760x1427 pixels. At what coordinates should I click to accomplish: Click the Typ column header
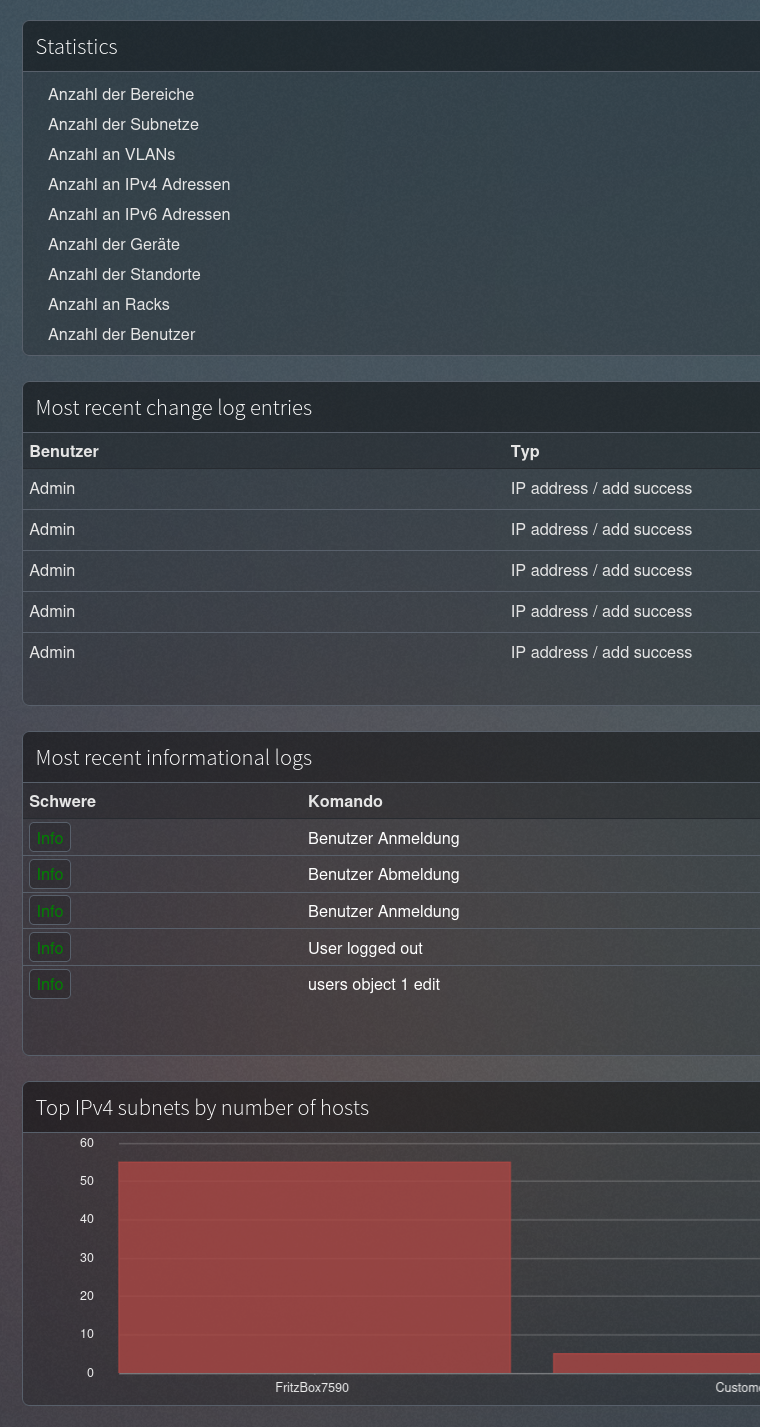[525, 451]
